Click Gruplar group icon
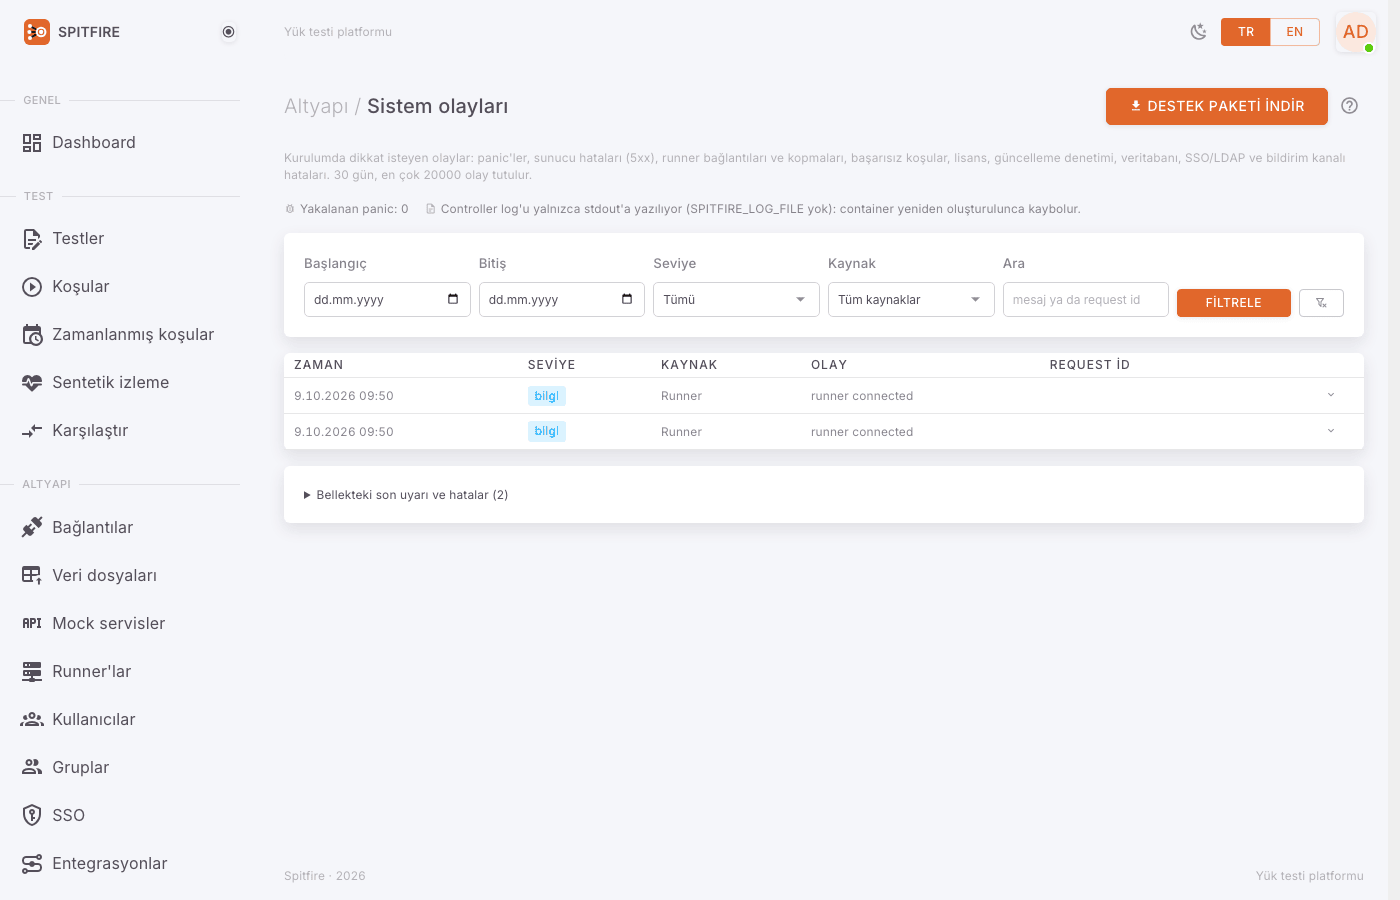The image size is (1400, 900). (32, 767)
